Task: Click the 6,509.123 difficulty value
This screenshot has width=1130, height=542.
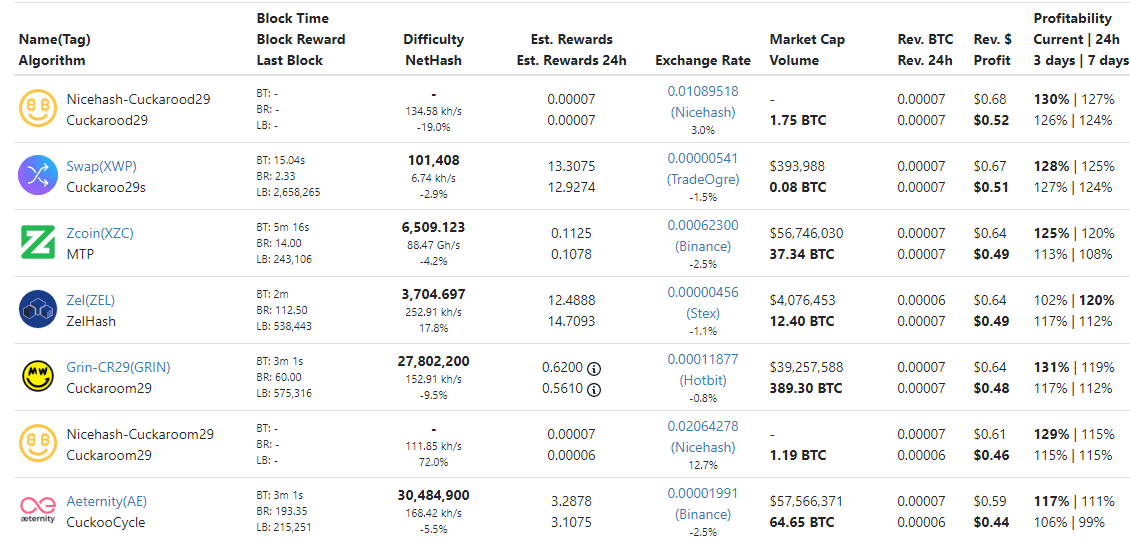Action: point(433,227)
